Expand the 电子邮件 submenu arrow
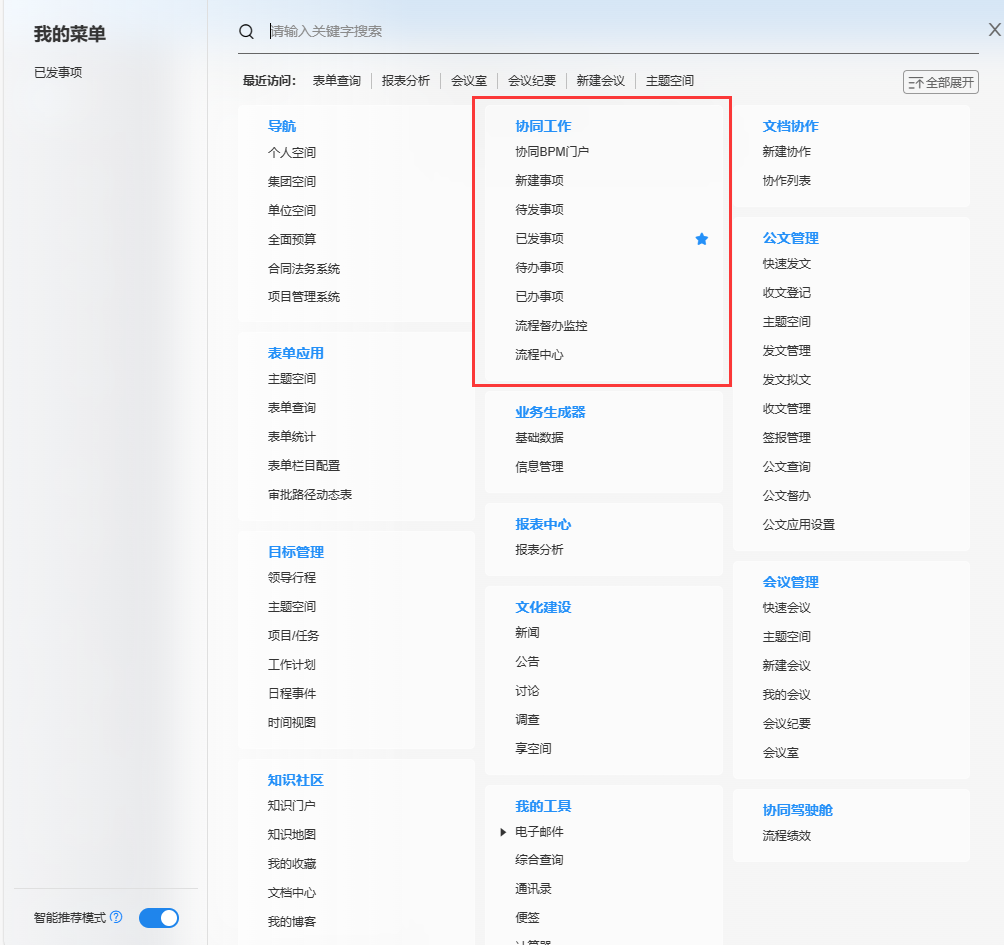 (x=503, y=832)
